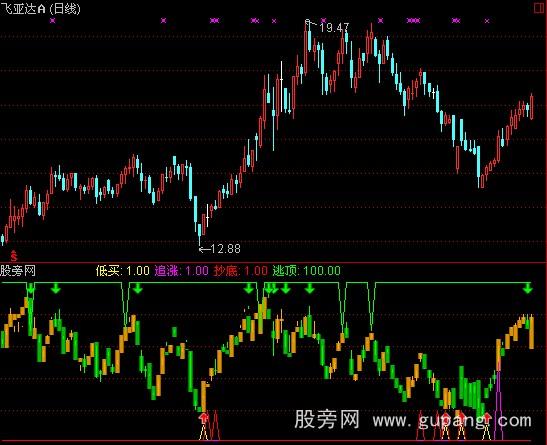Click the leftmost red up-arrow buy signal

pos(203,417)
